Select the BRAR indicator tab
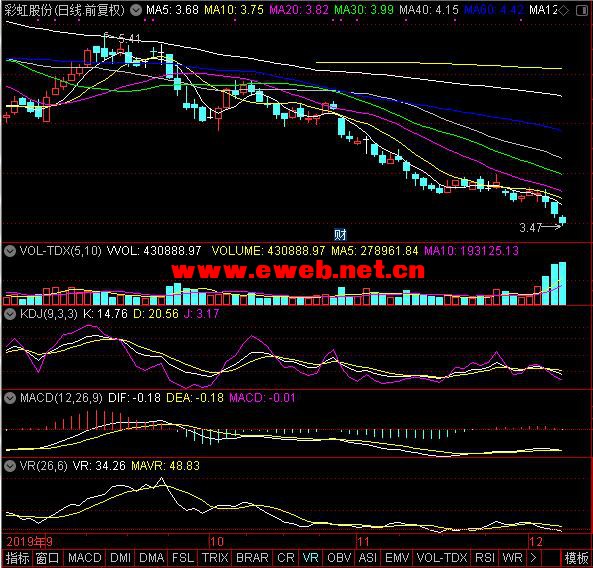 pos(252,558)
